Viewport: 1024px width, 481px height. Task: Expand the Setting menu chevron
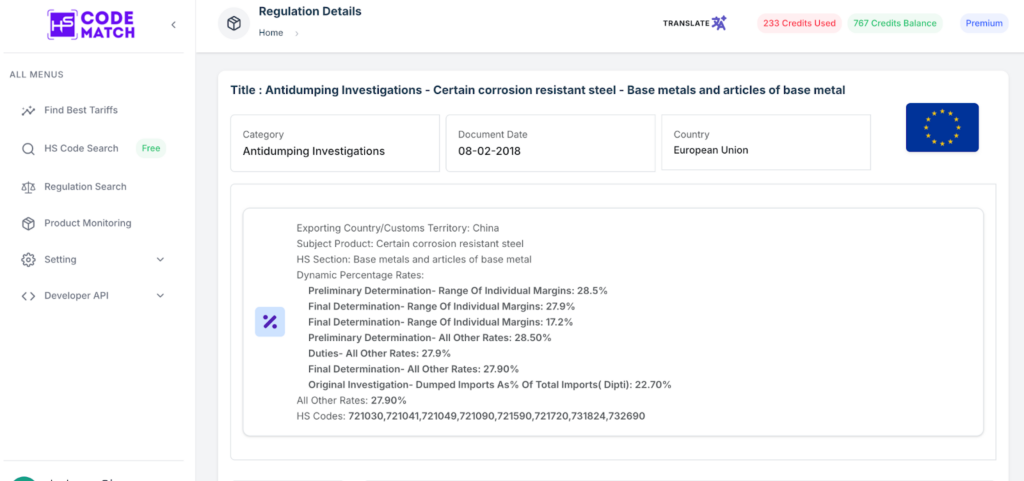[x=161, y=260]
